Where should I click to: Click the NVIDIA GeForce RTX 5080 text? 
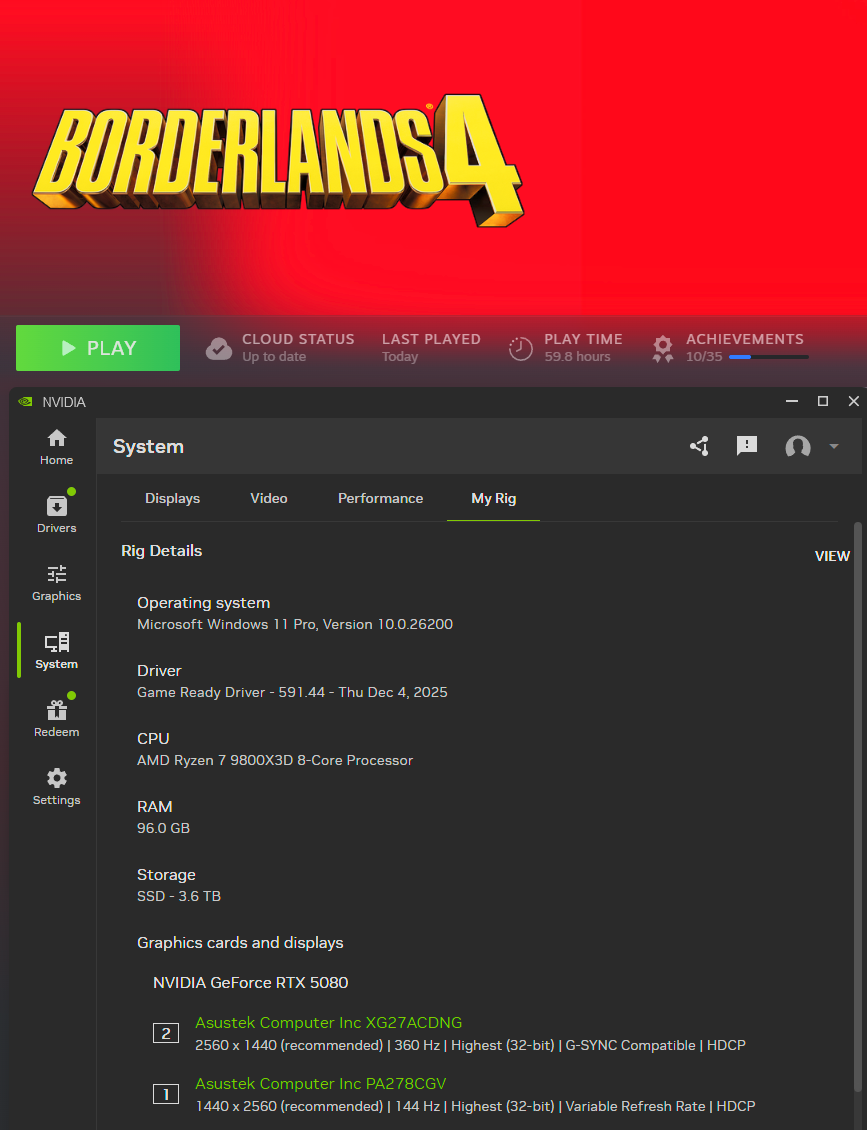tap(251, 983)
